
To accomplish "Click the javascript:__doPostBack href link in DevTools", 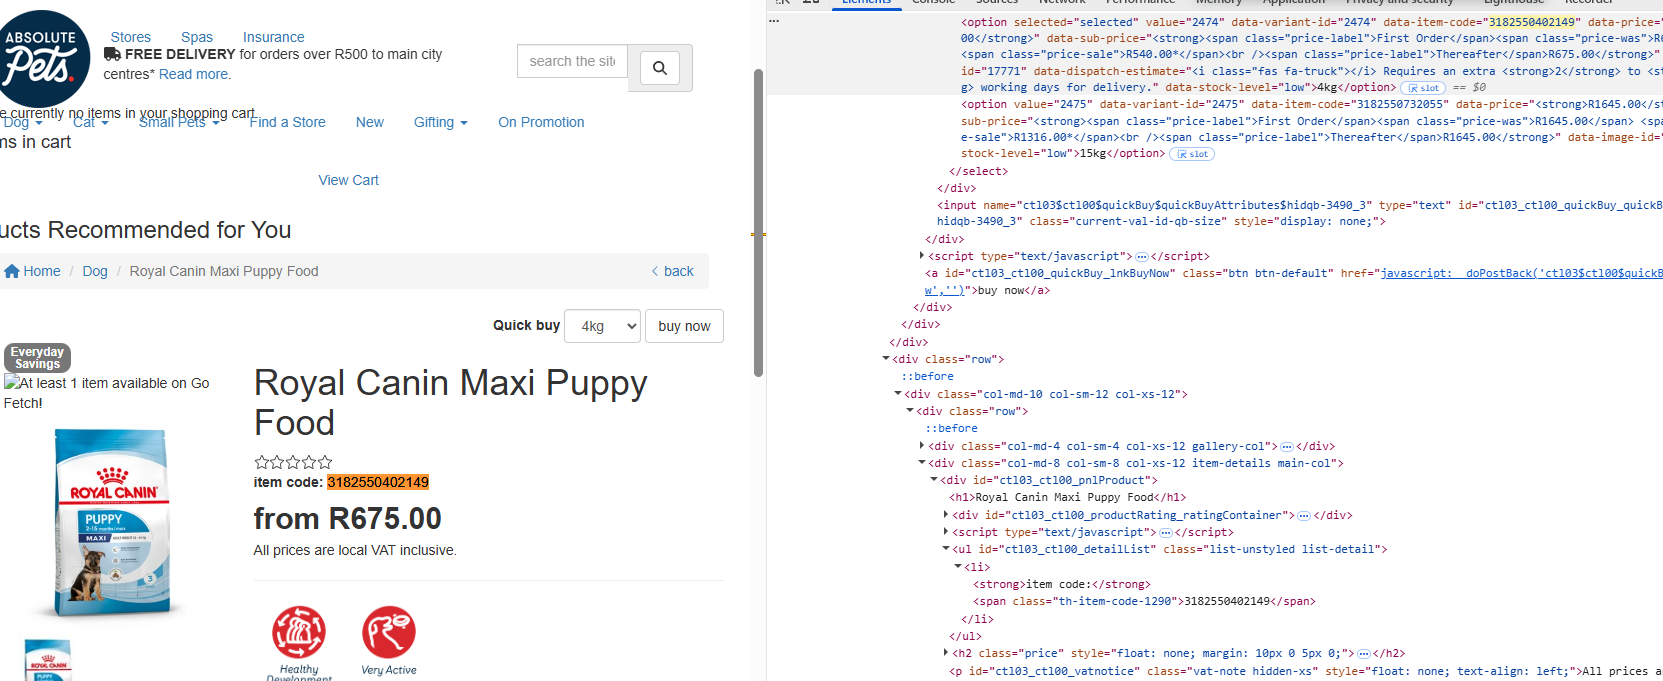I will tap(1521, 273).
